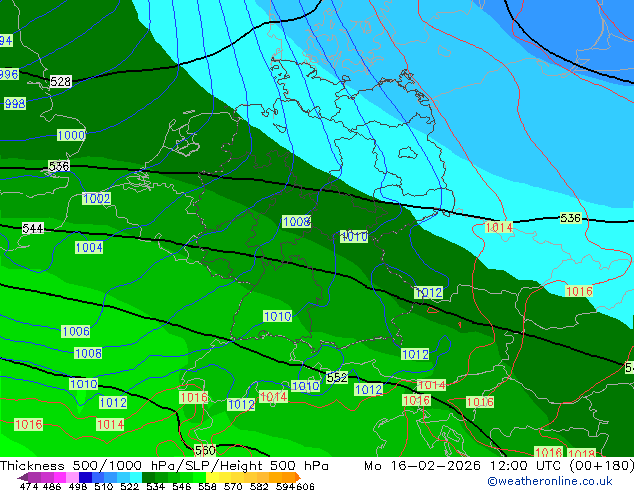The image size is (634, 490).
Task: Click the 12:00 UTC time text
Action: (527, 466)
